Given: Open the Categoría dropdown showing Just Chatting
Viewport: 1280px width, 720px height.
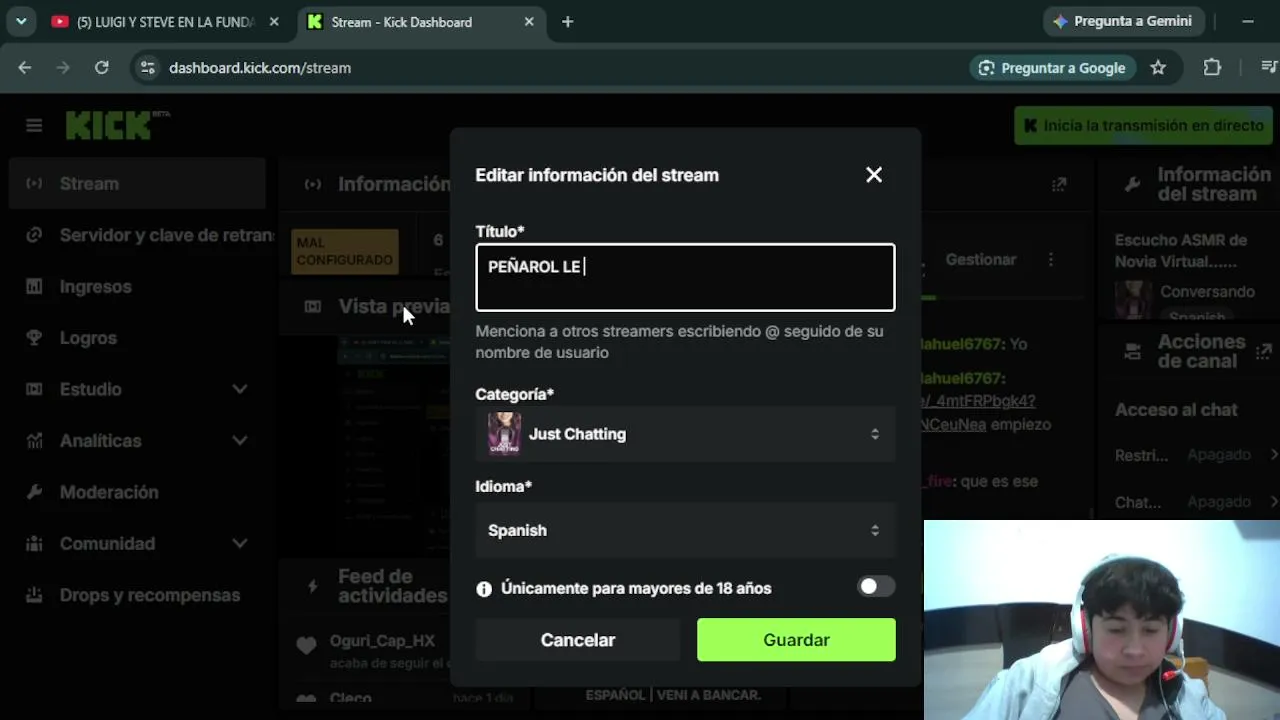Looking at the screenshot, I should (685, 434).
